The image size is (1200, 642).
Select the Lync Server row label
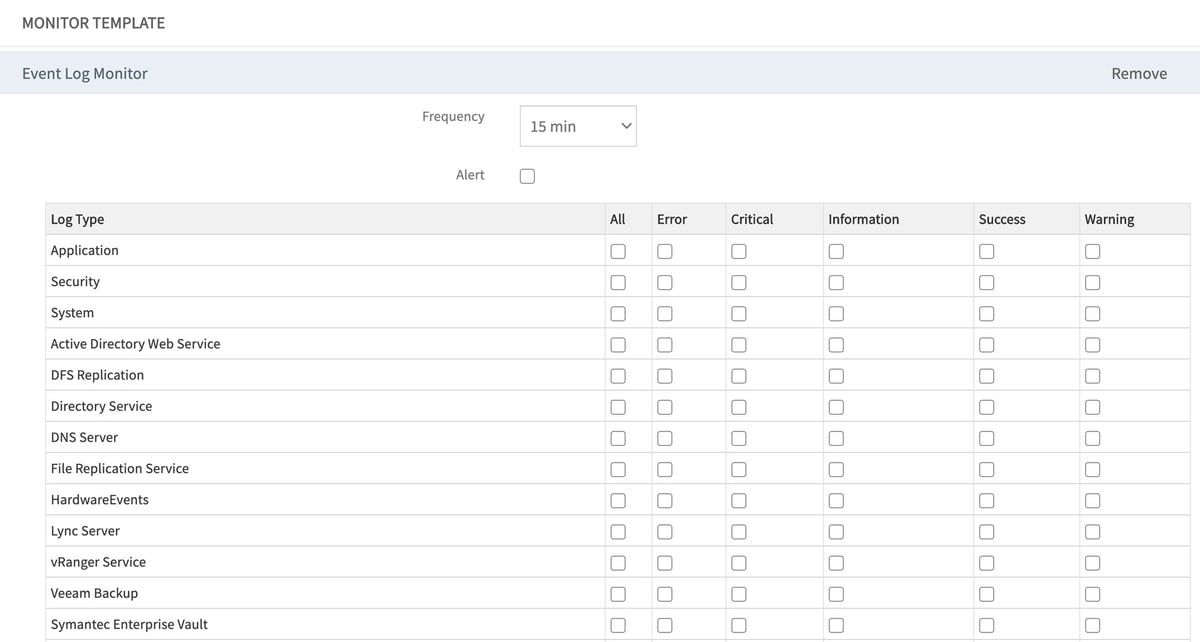pyautogui.click(x=85, y=530)
